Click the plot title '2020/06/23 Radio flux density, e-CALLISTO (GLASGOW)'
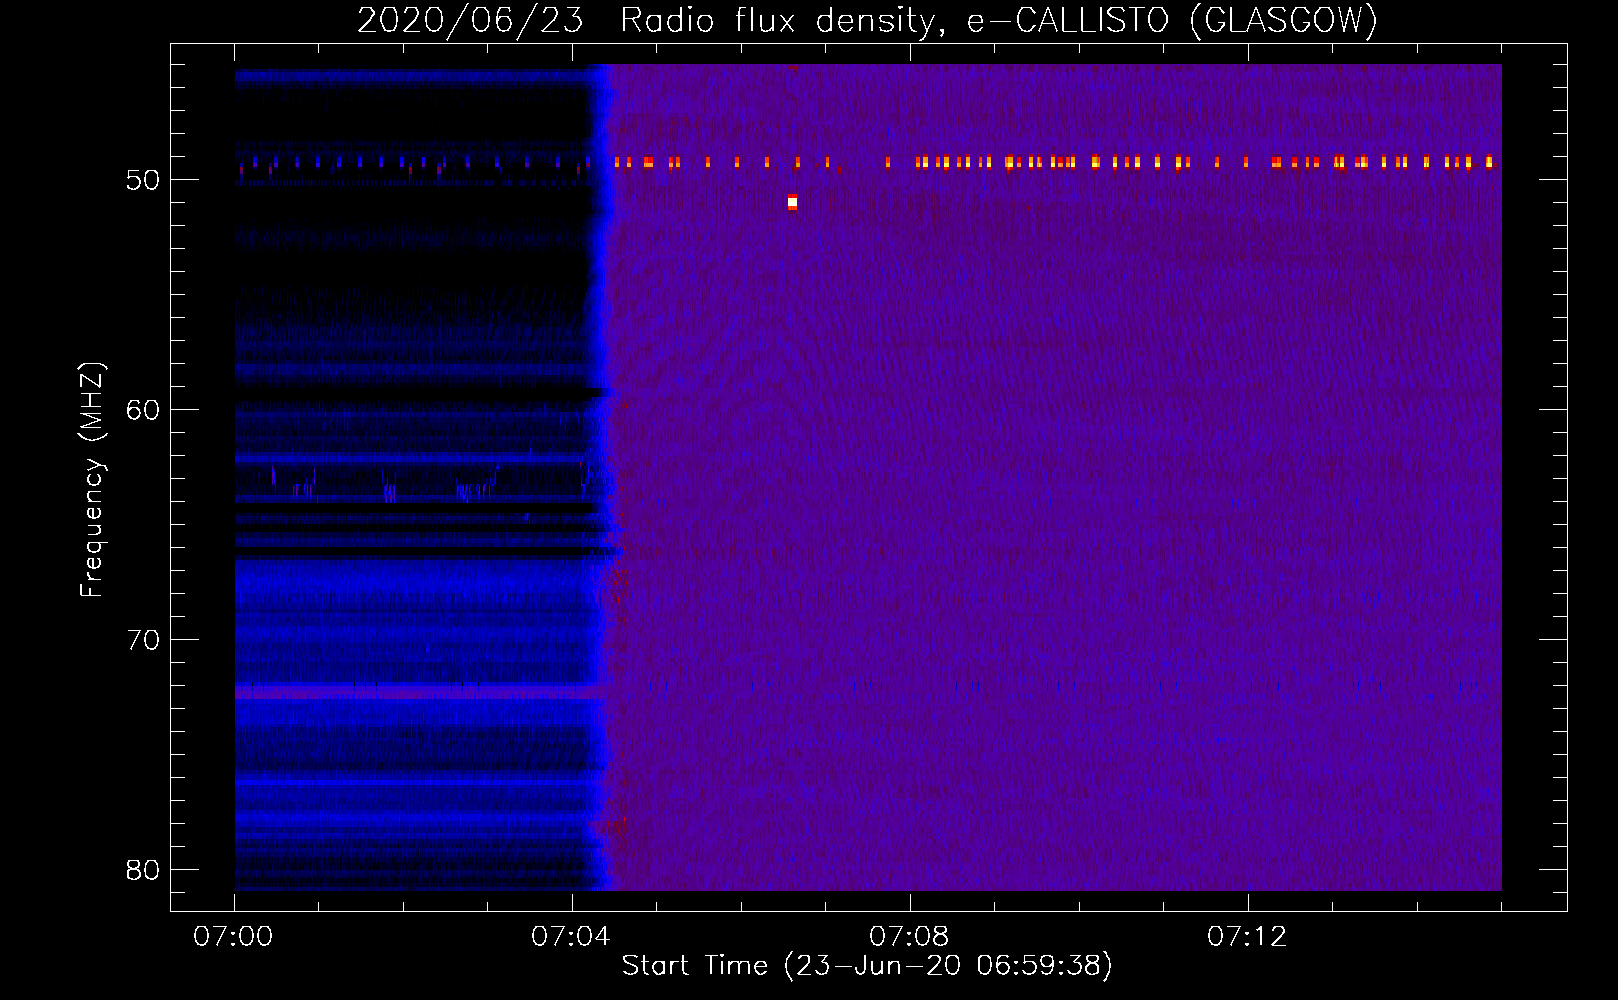 click(x=867, y=20)
